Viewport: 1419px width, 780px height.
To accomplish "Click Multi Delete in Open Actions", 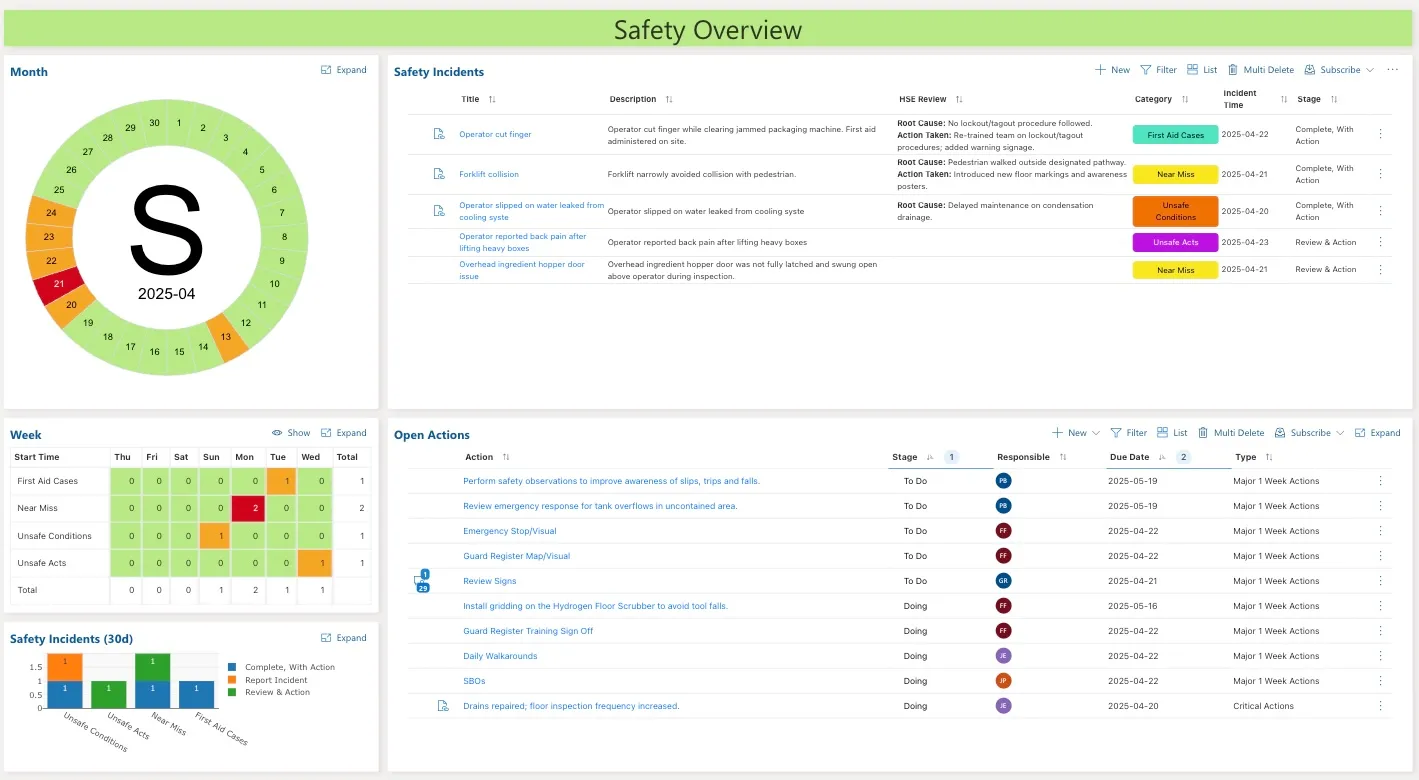I will 1230,433.
